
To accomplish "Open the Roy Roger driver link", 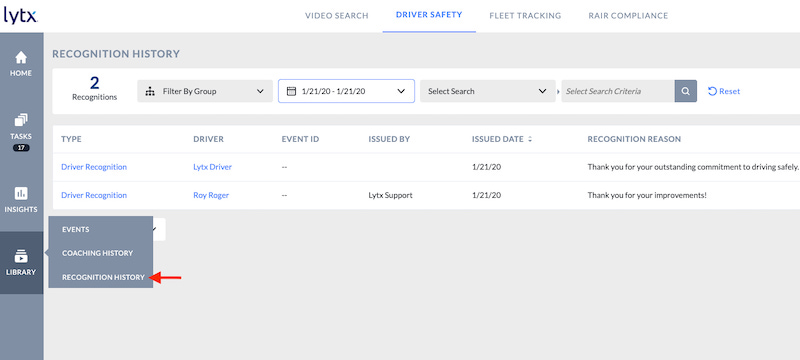I will (211, 195).
